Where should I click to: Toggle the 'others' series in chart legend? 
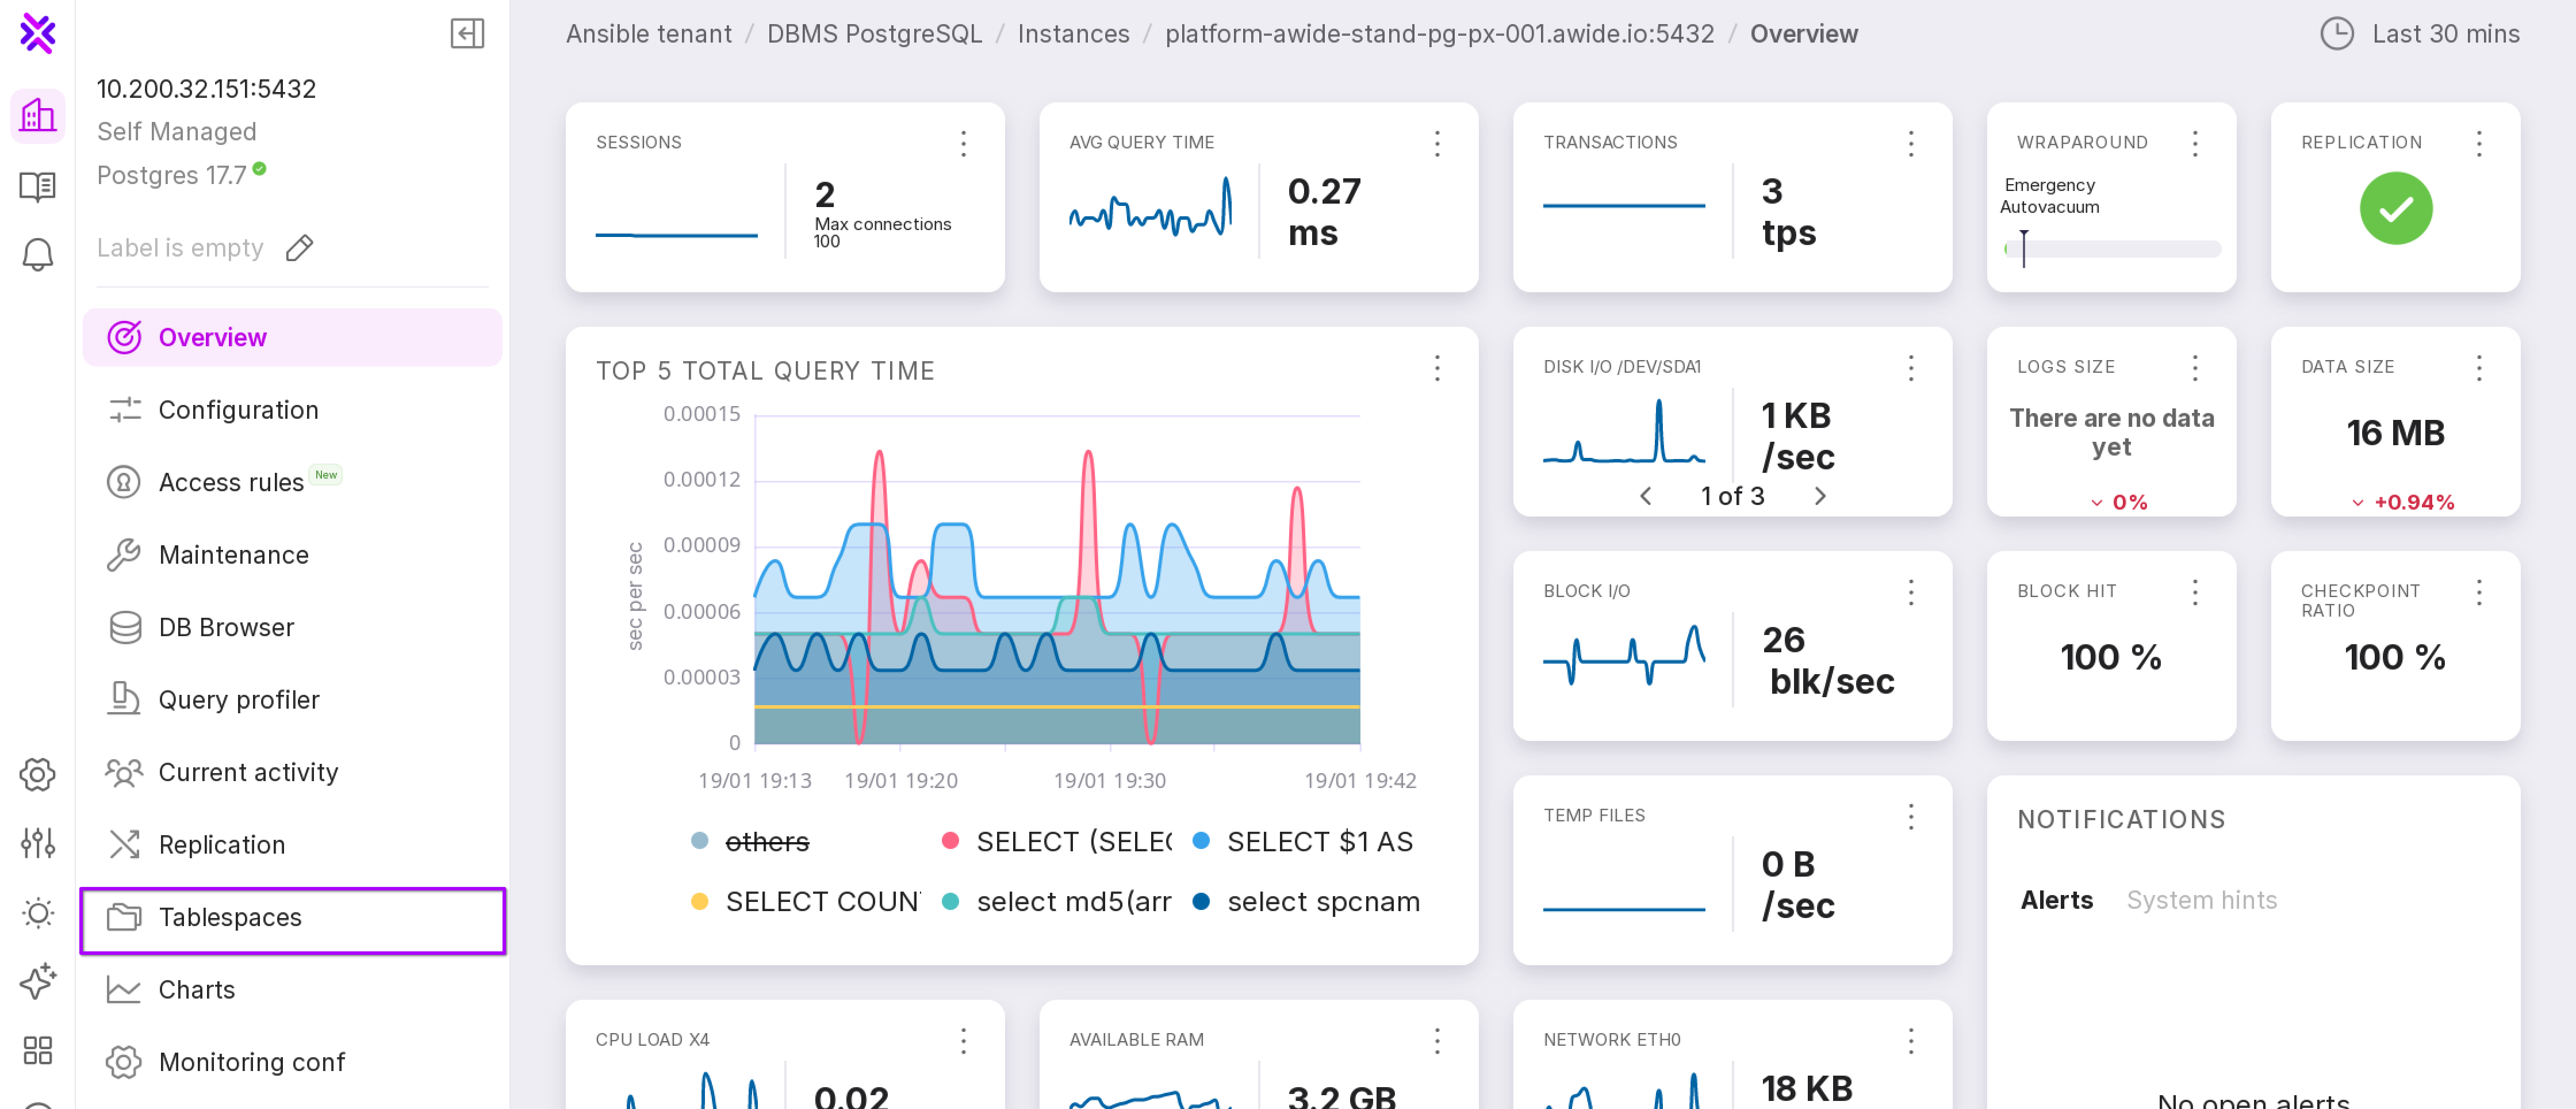click(x=766, y=842)
